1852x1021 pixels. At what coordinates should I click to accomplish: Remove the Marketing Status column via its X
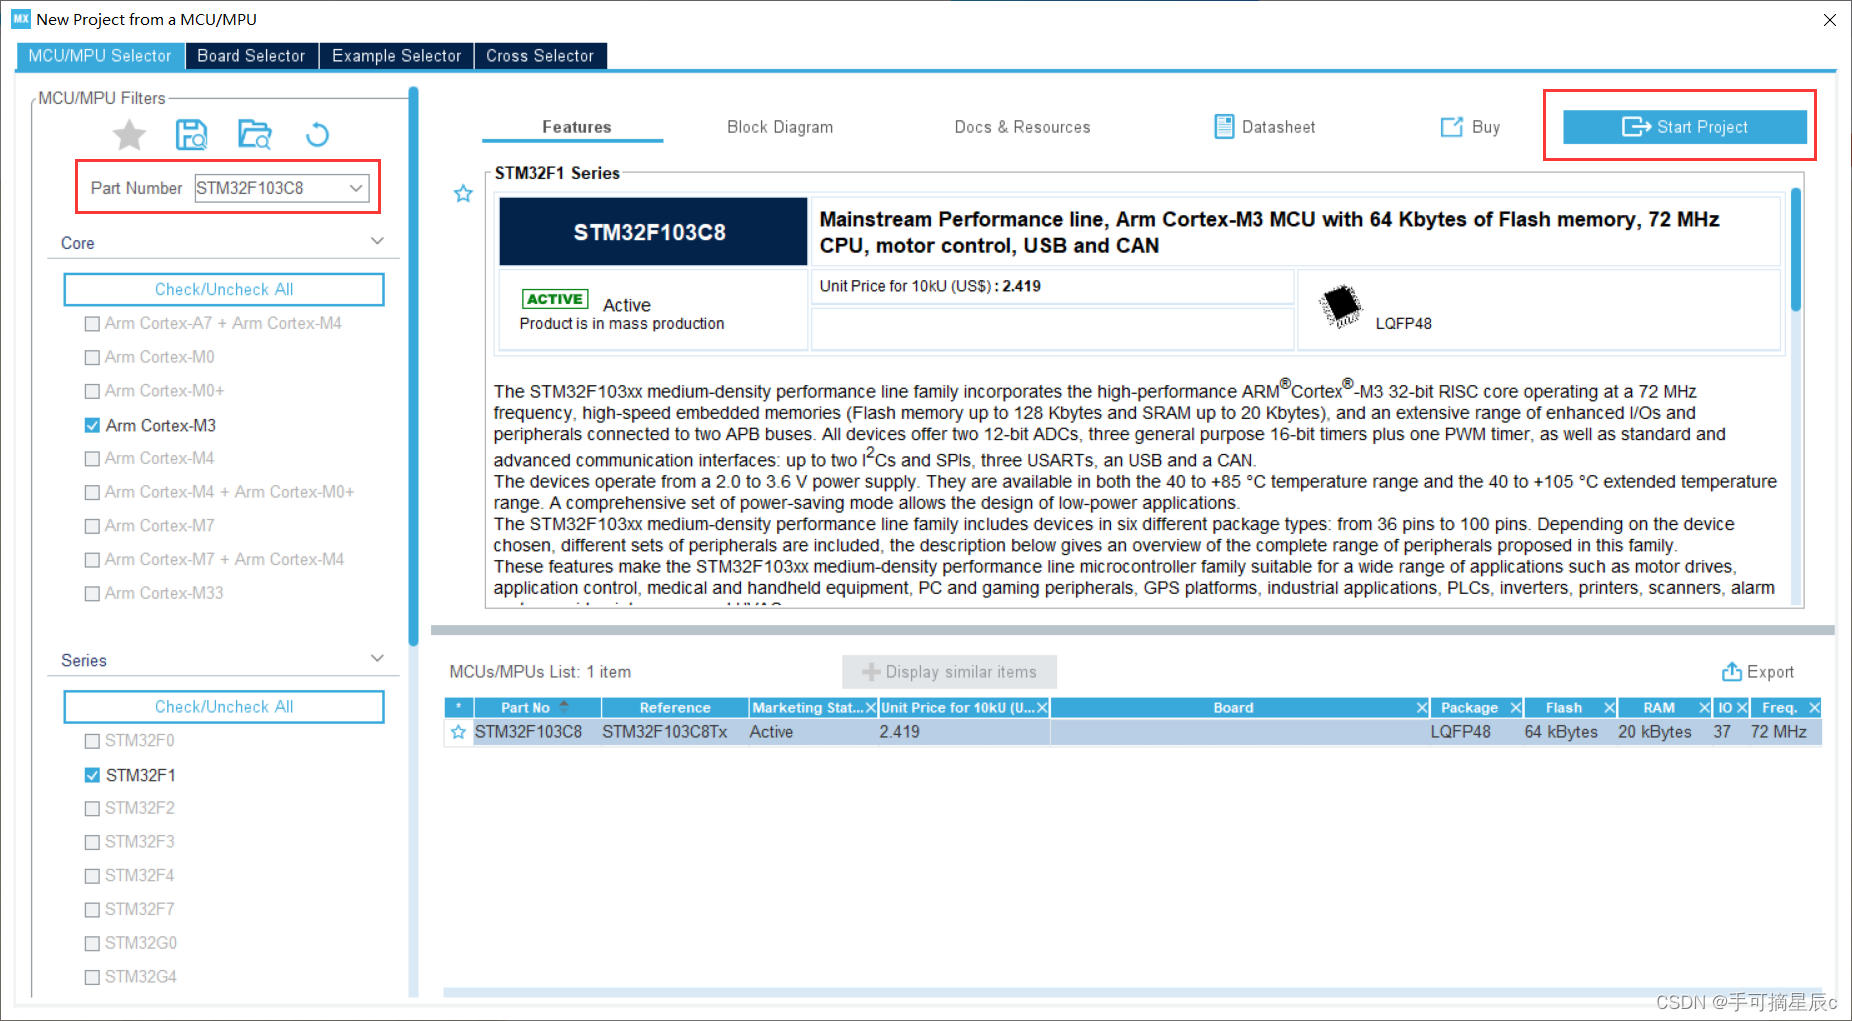coord(870,708)
